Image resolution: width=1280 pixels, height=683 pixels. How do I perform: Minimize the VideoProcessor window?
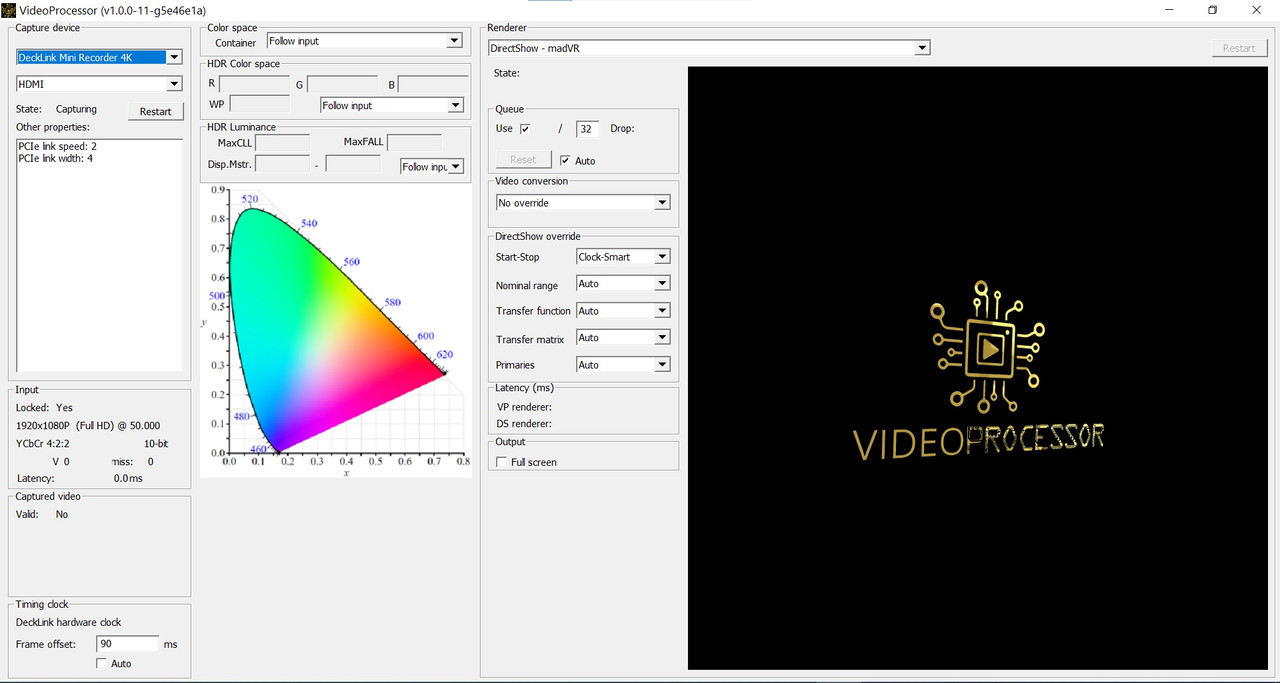[1168, 10]
